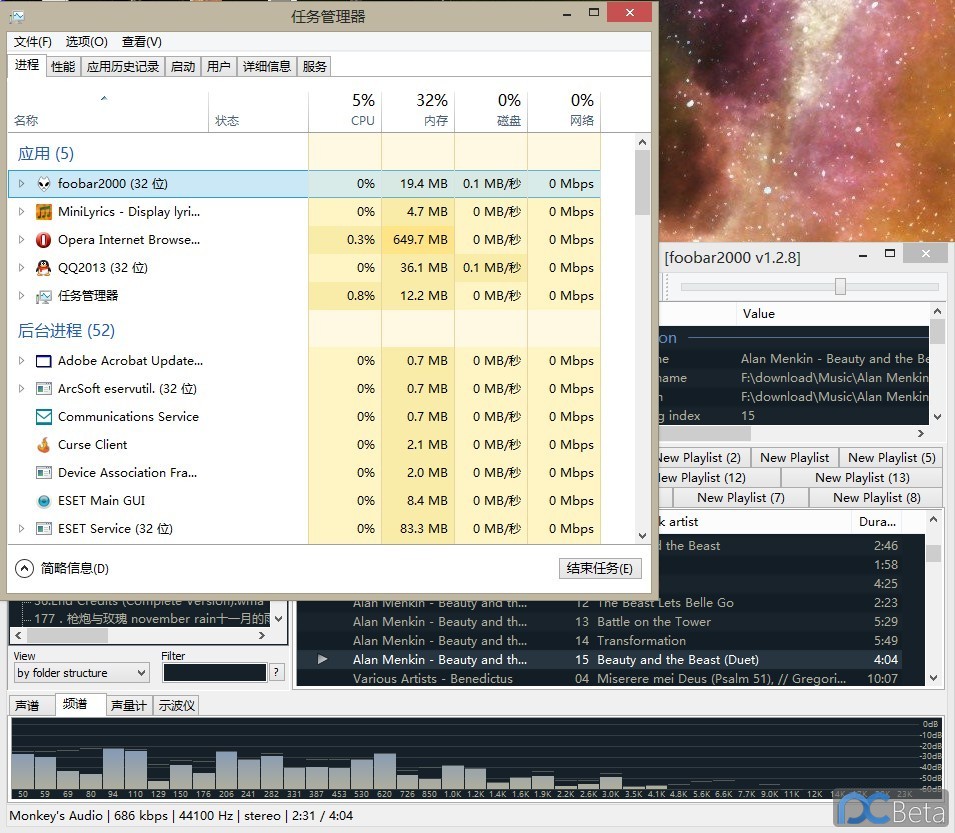Switch to the 用户 tab
The width and height of the screenshot is (955, 833).
(x=219, y=66)
